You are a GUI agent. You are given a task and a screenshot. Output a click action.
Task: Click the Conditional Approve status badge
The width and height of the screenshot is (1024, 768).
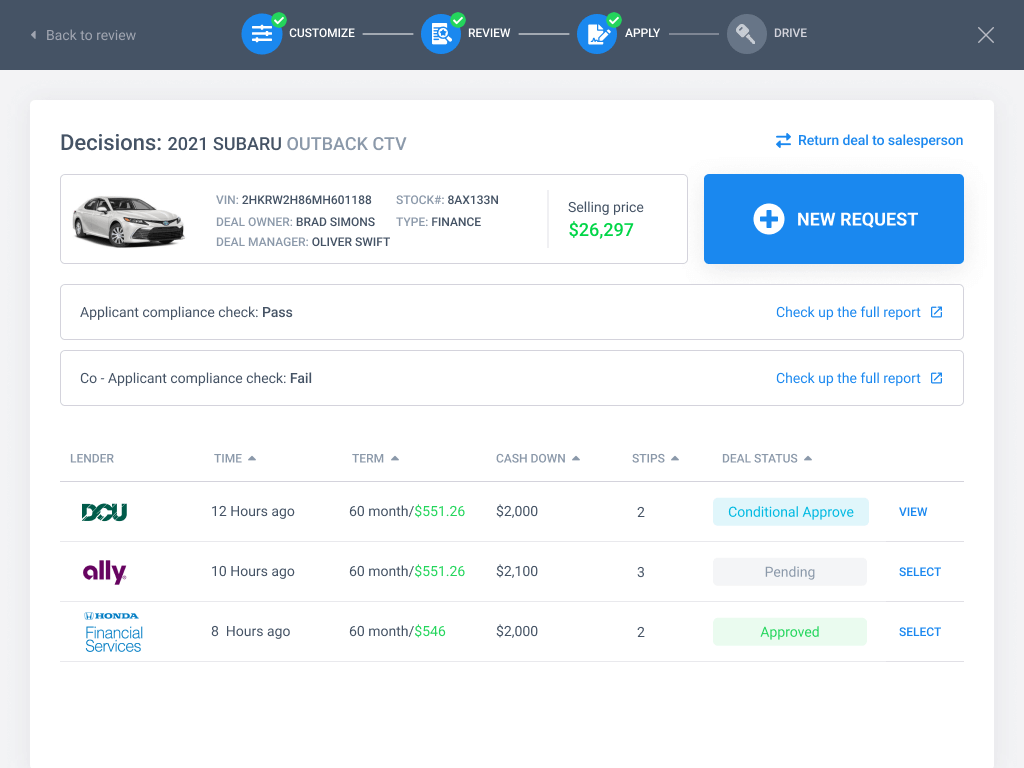coord(790,512)
